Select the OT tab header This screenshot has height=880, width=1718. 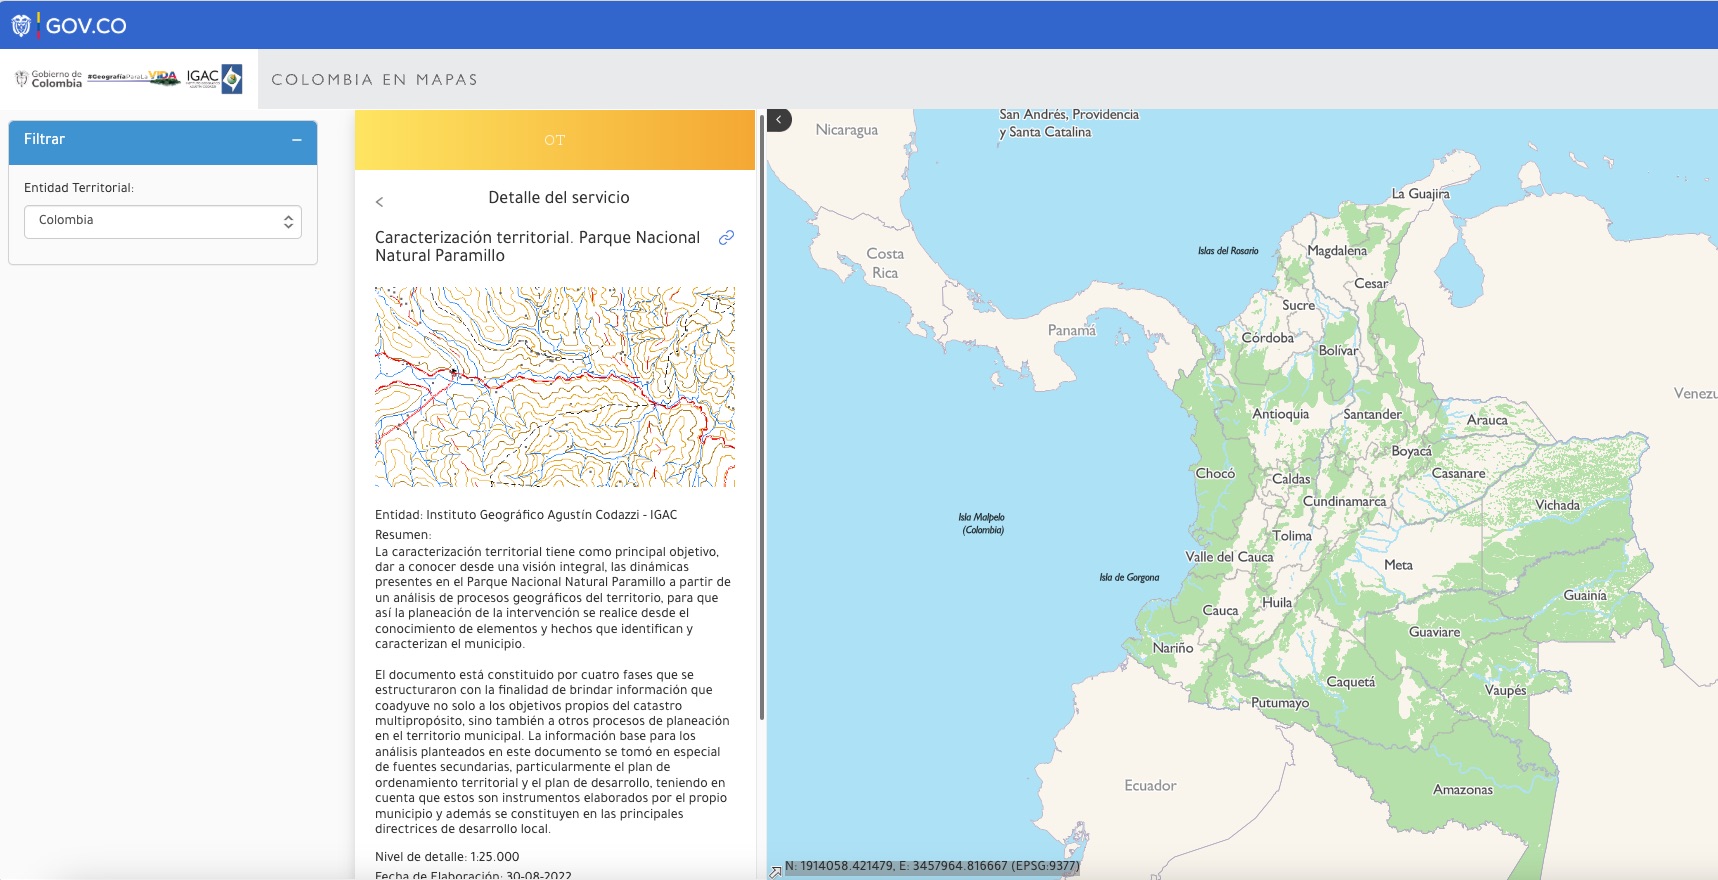click(555, 140)
